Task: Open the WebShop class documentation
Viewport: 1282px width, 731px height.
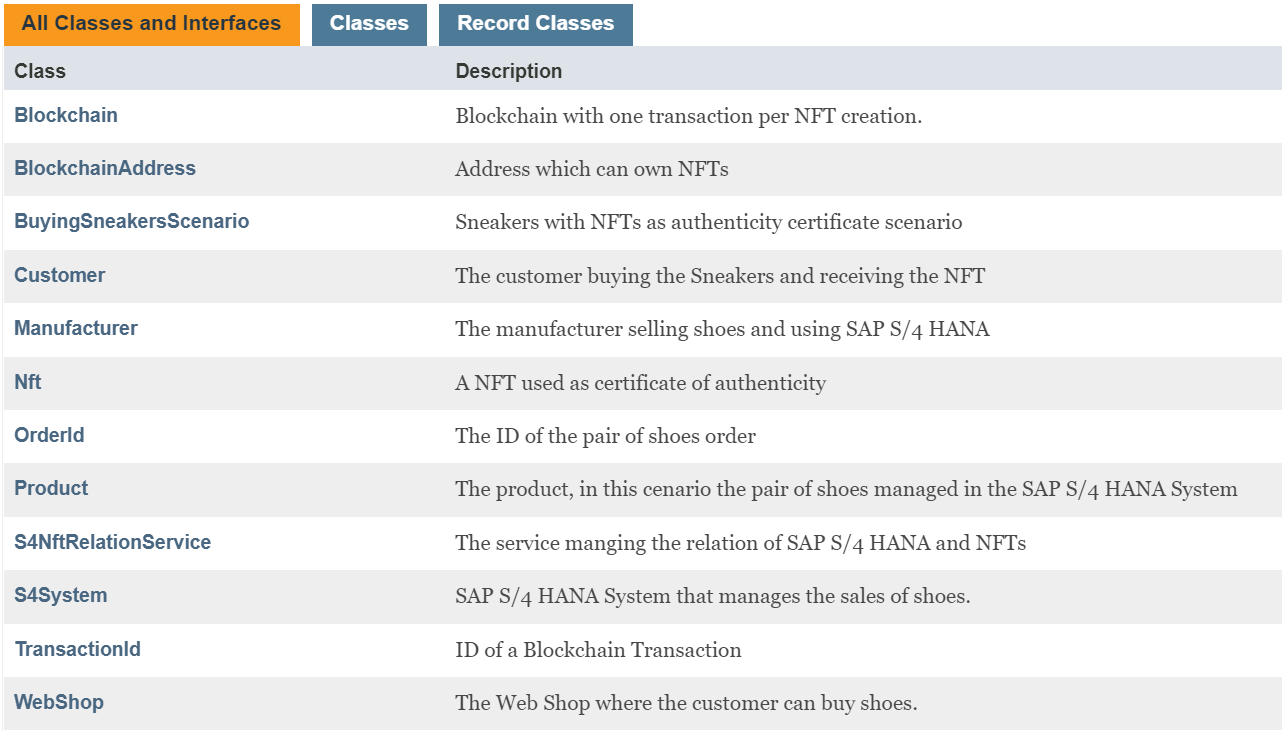Action: coord(59,701)
